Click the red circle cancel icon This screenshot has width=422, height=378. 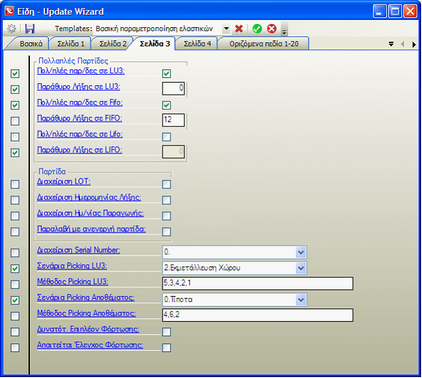coord(272,29)
